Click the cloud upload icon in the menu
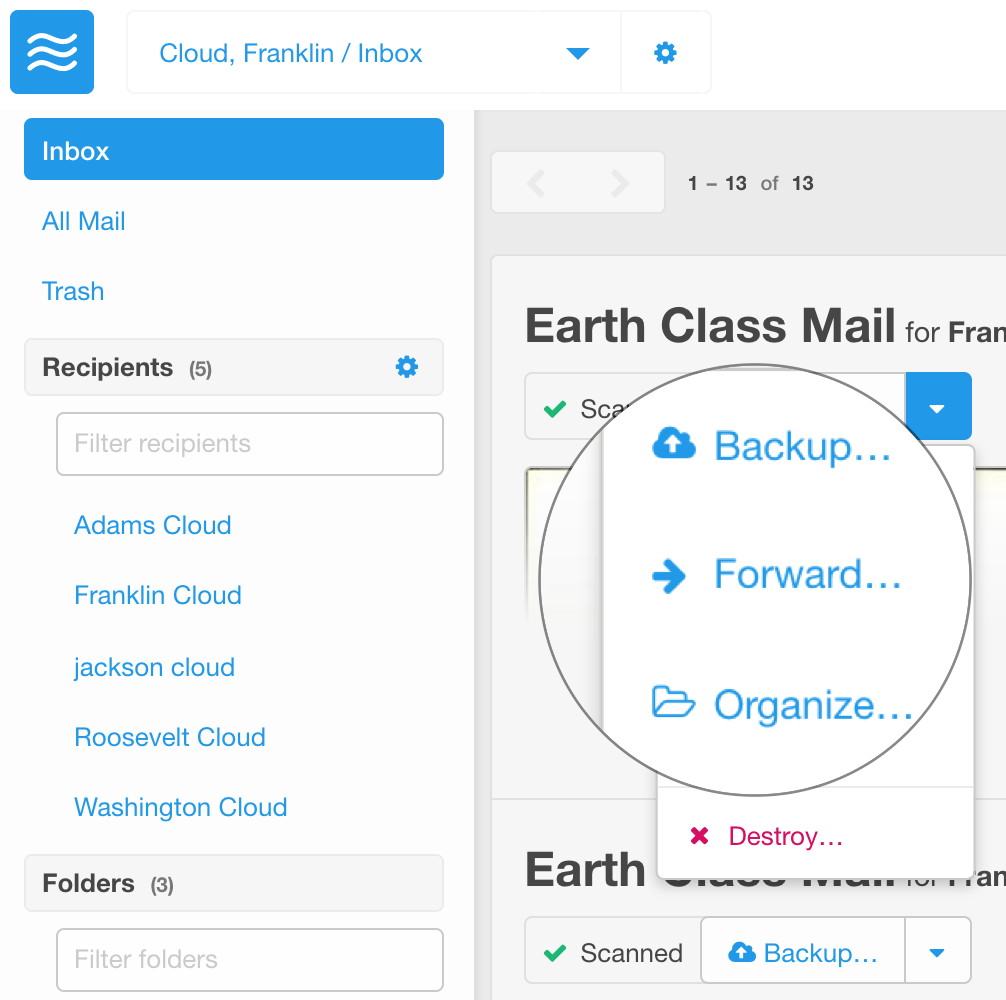Screen dimensions: 1006x1000 pyautogui.click(x=674, y=443)
